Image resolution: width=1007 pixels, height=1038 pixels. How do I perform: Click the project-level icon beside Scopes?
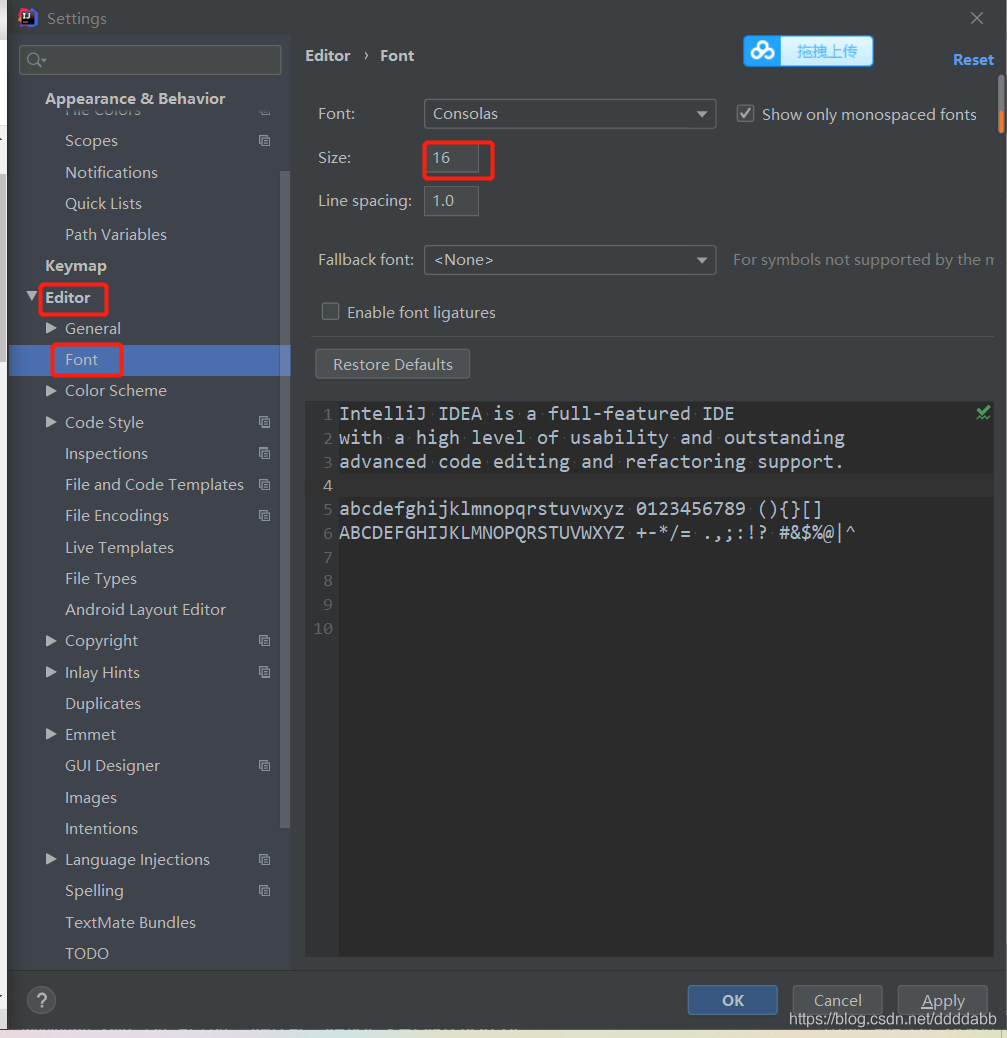point(264,140)
